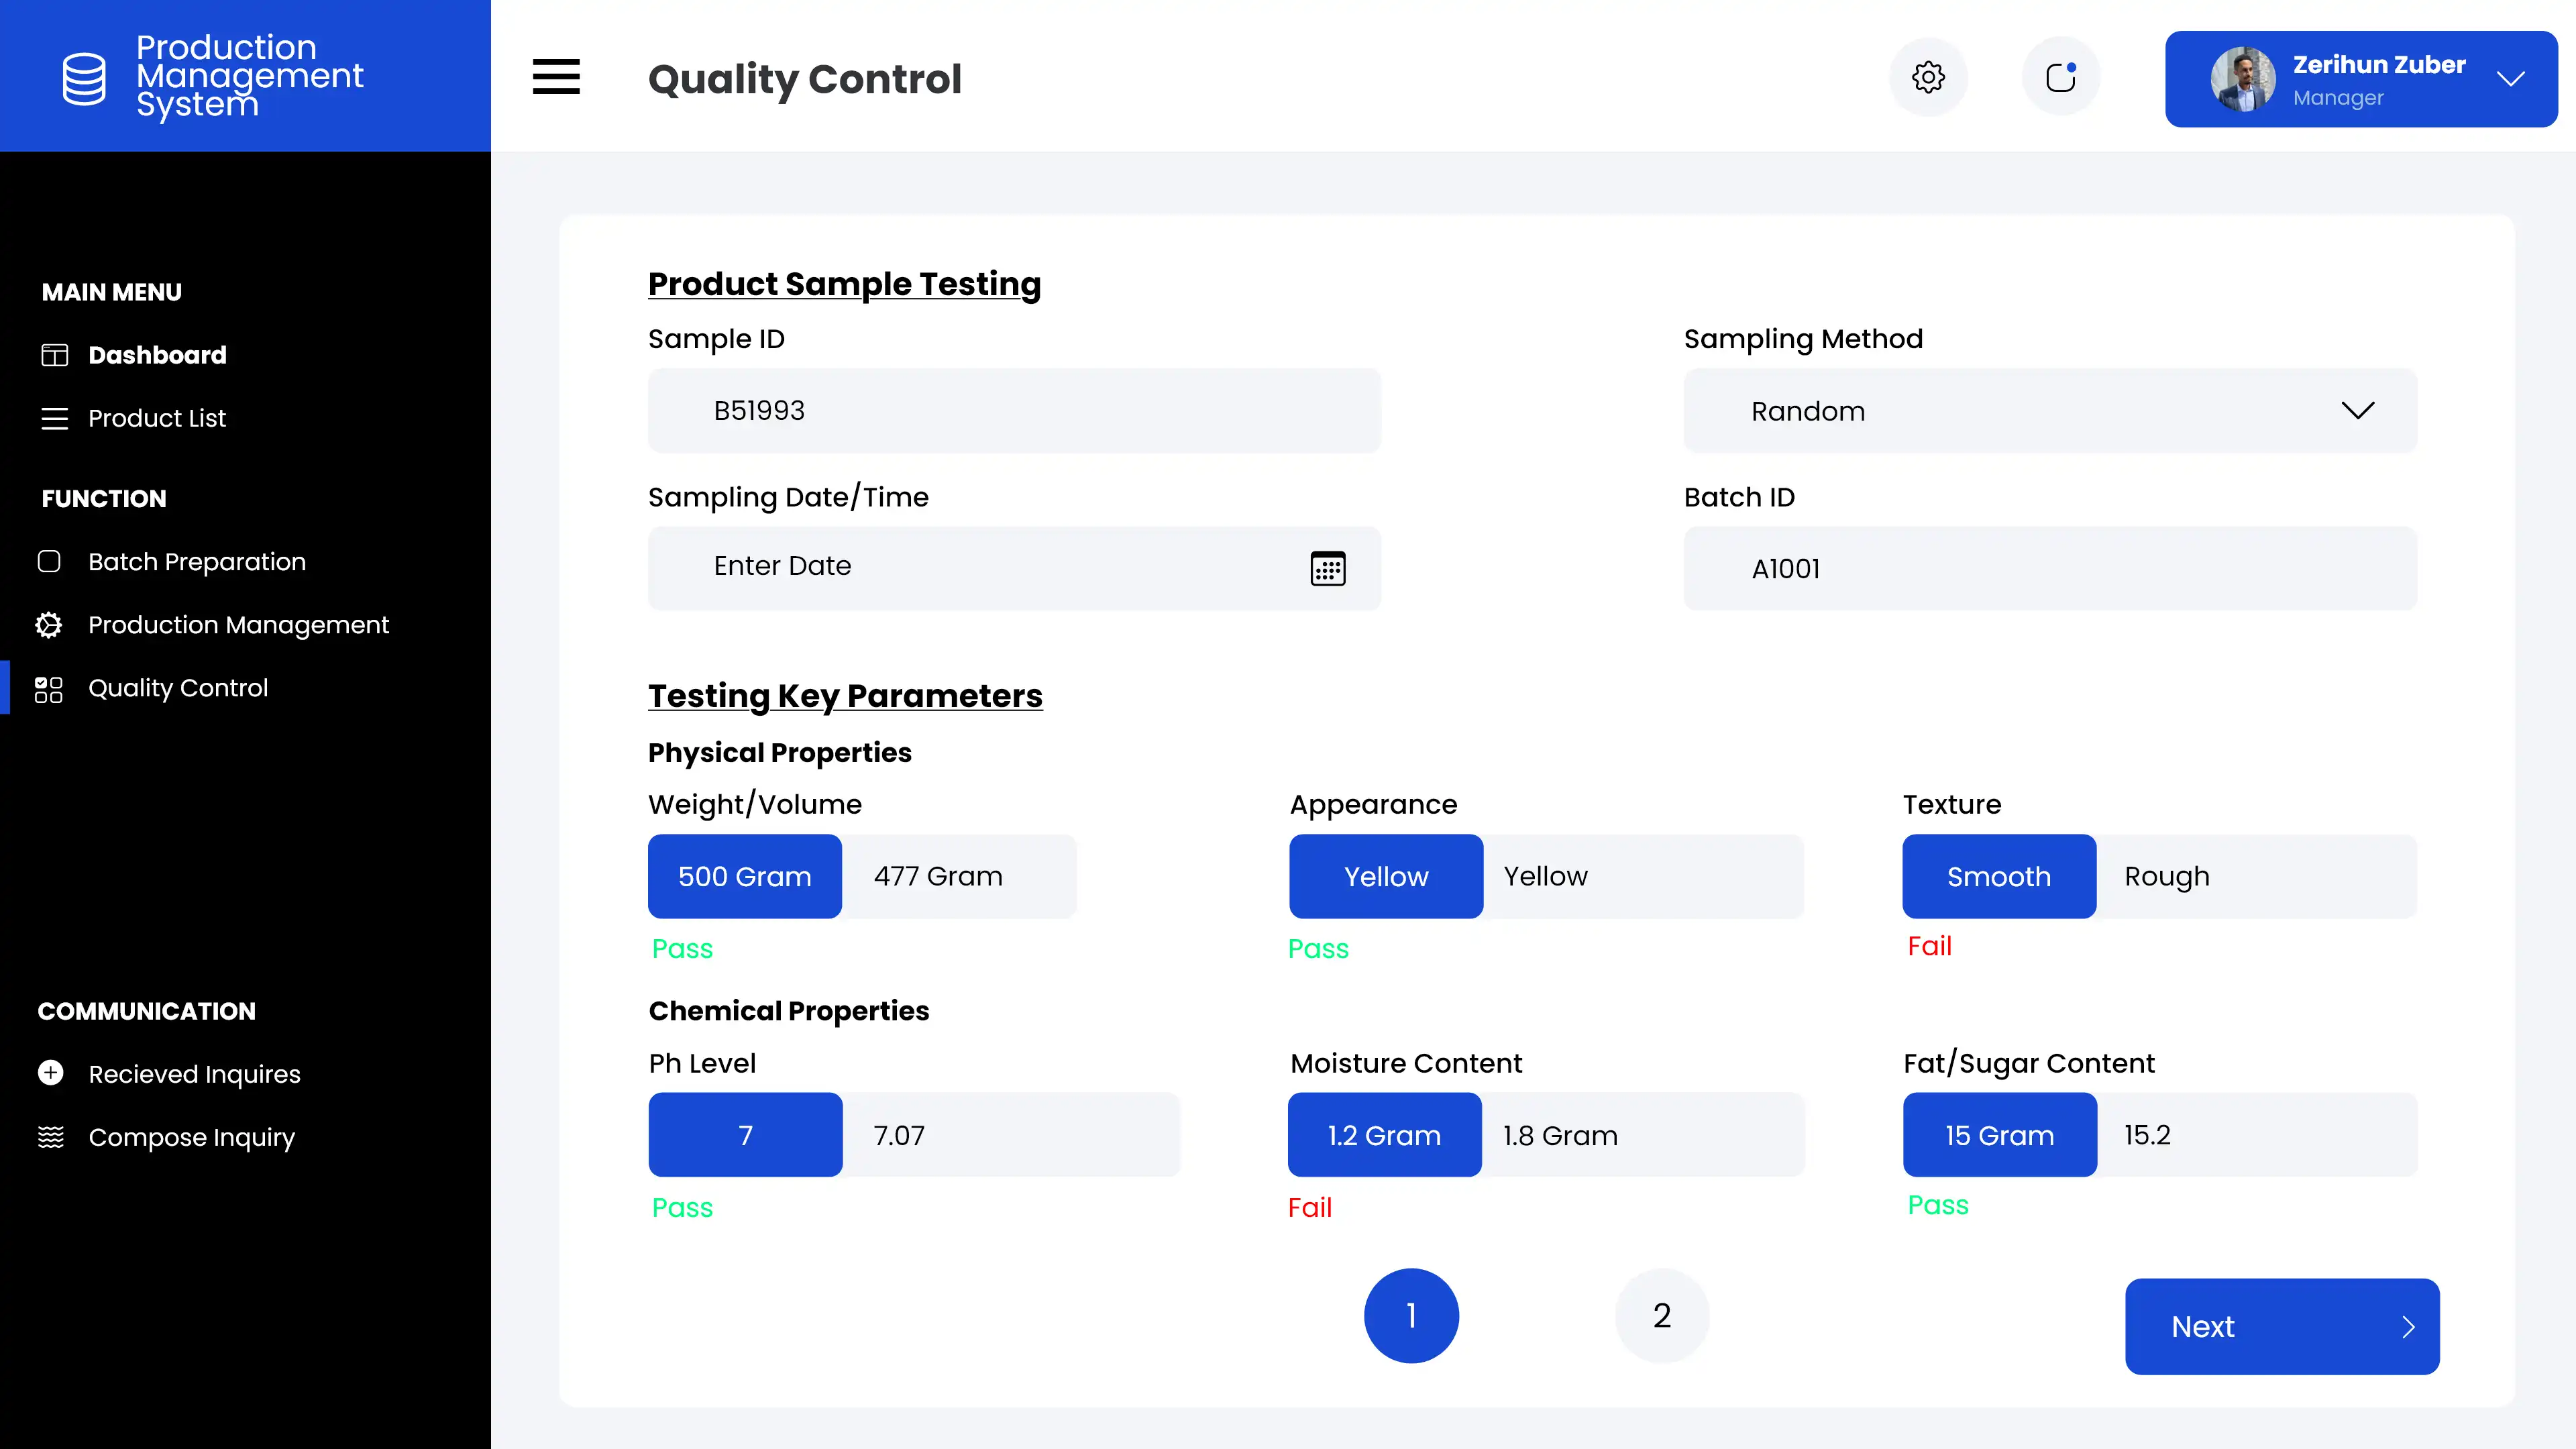Open settings via the gear icon
The image size is (2576, 1449).
click(1928, 77)
